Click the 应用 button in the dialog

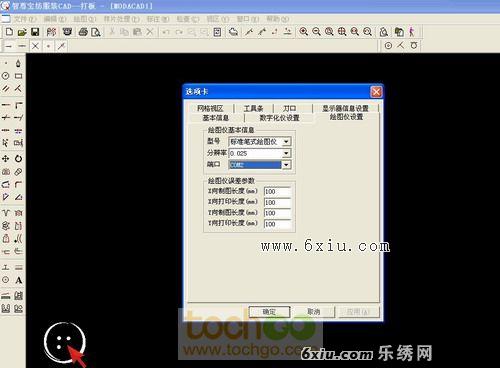point(358,312)
